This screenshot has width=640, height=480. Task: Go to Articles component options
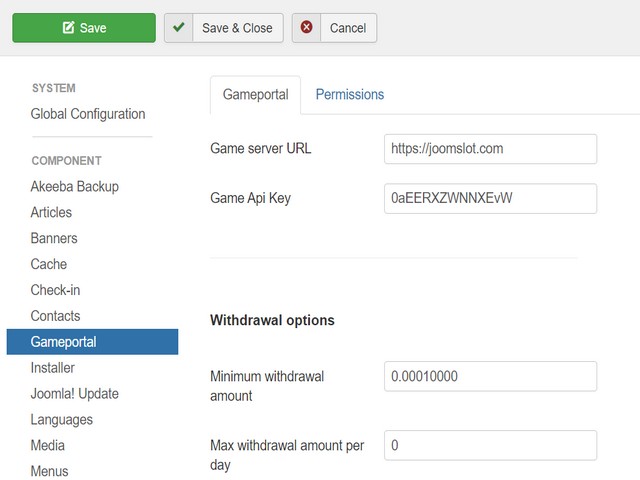51,212
